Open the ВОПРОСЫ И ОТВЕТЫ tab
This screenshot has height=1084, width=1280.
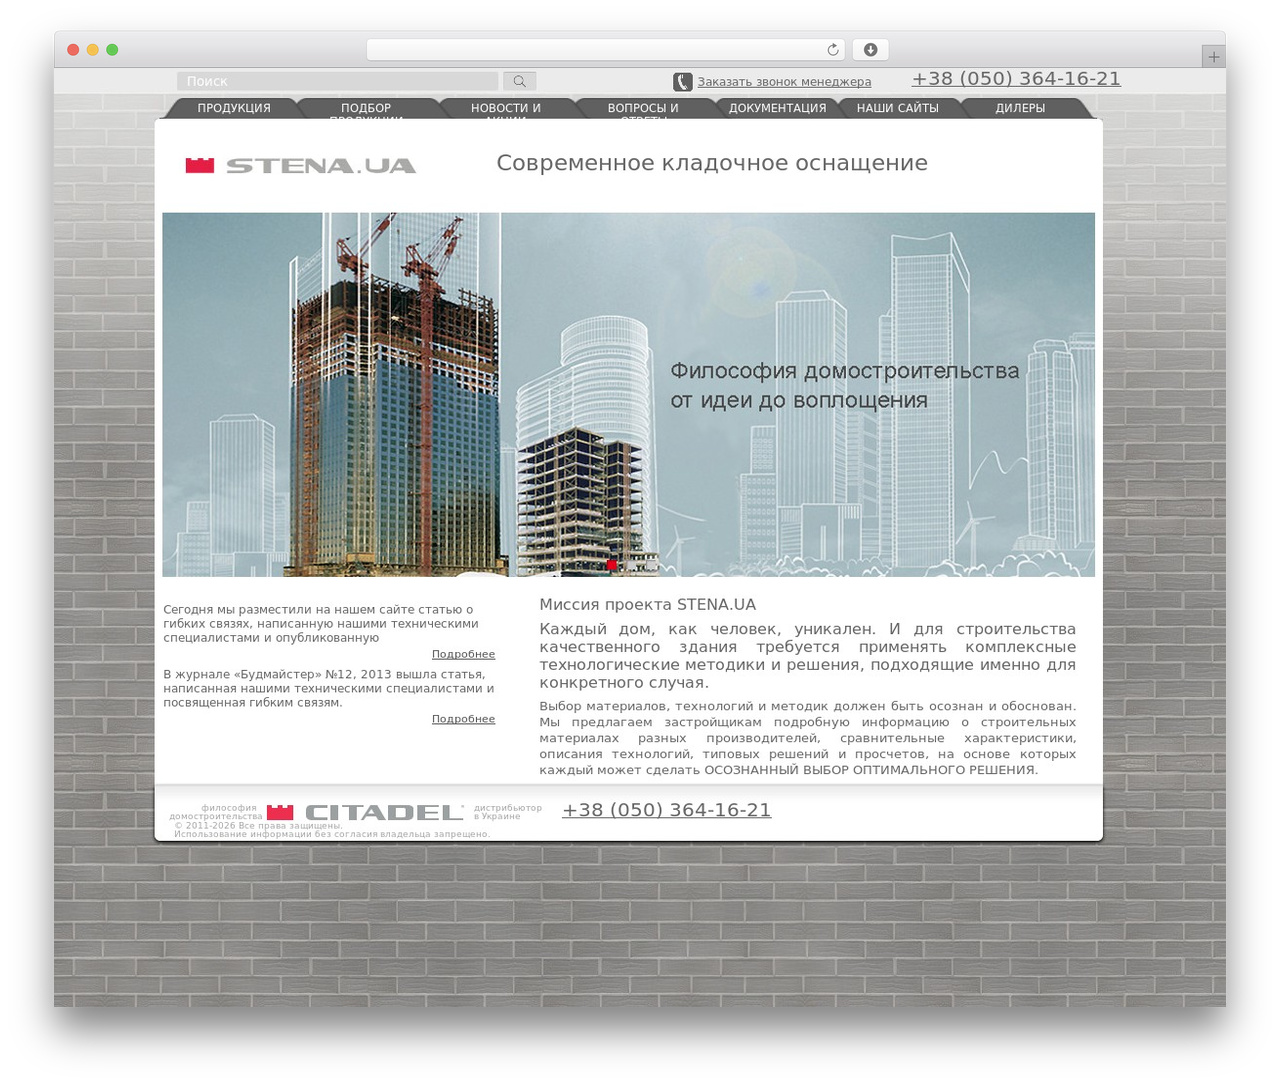point(643,109)
